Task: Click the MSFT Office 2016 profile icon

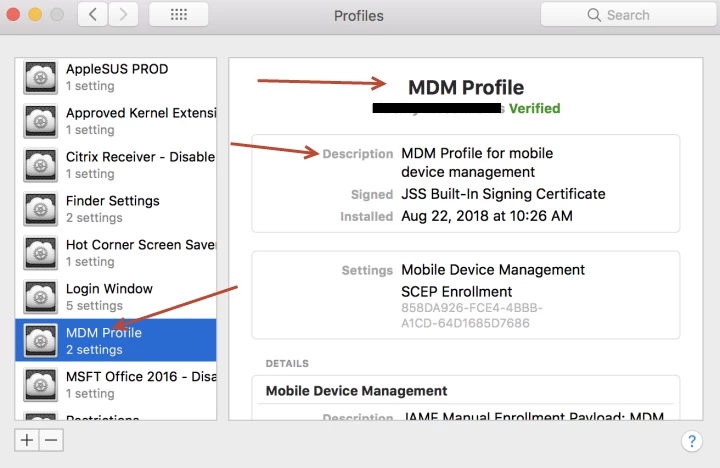Action: (x=40, y=385)
